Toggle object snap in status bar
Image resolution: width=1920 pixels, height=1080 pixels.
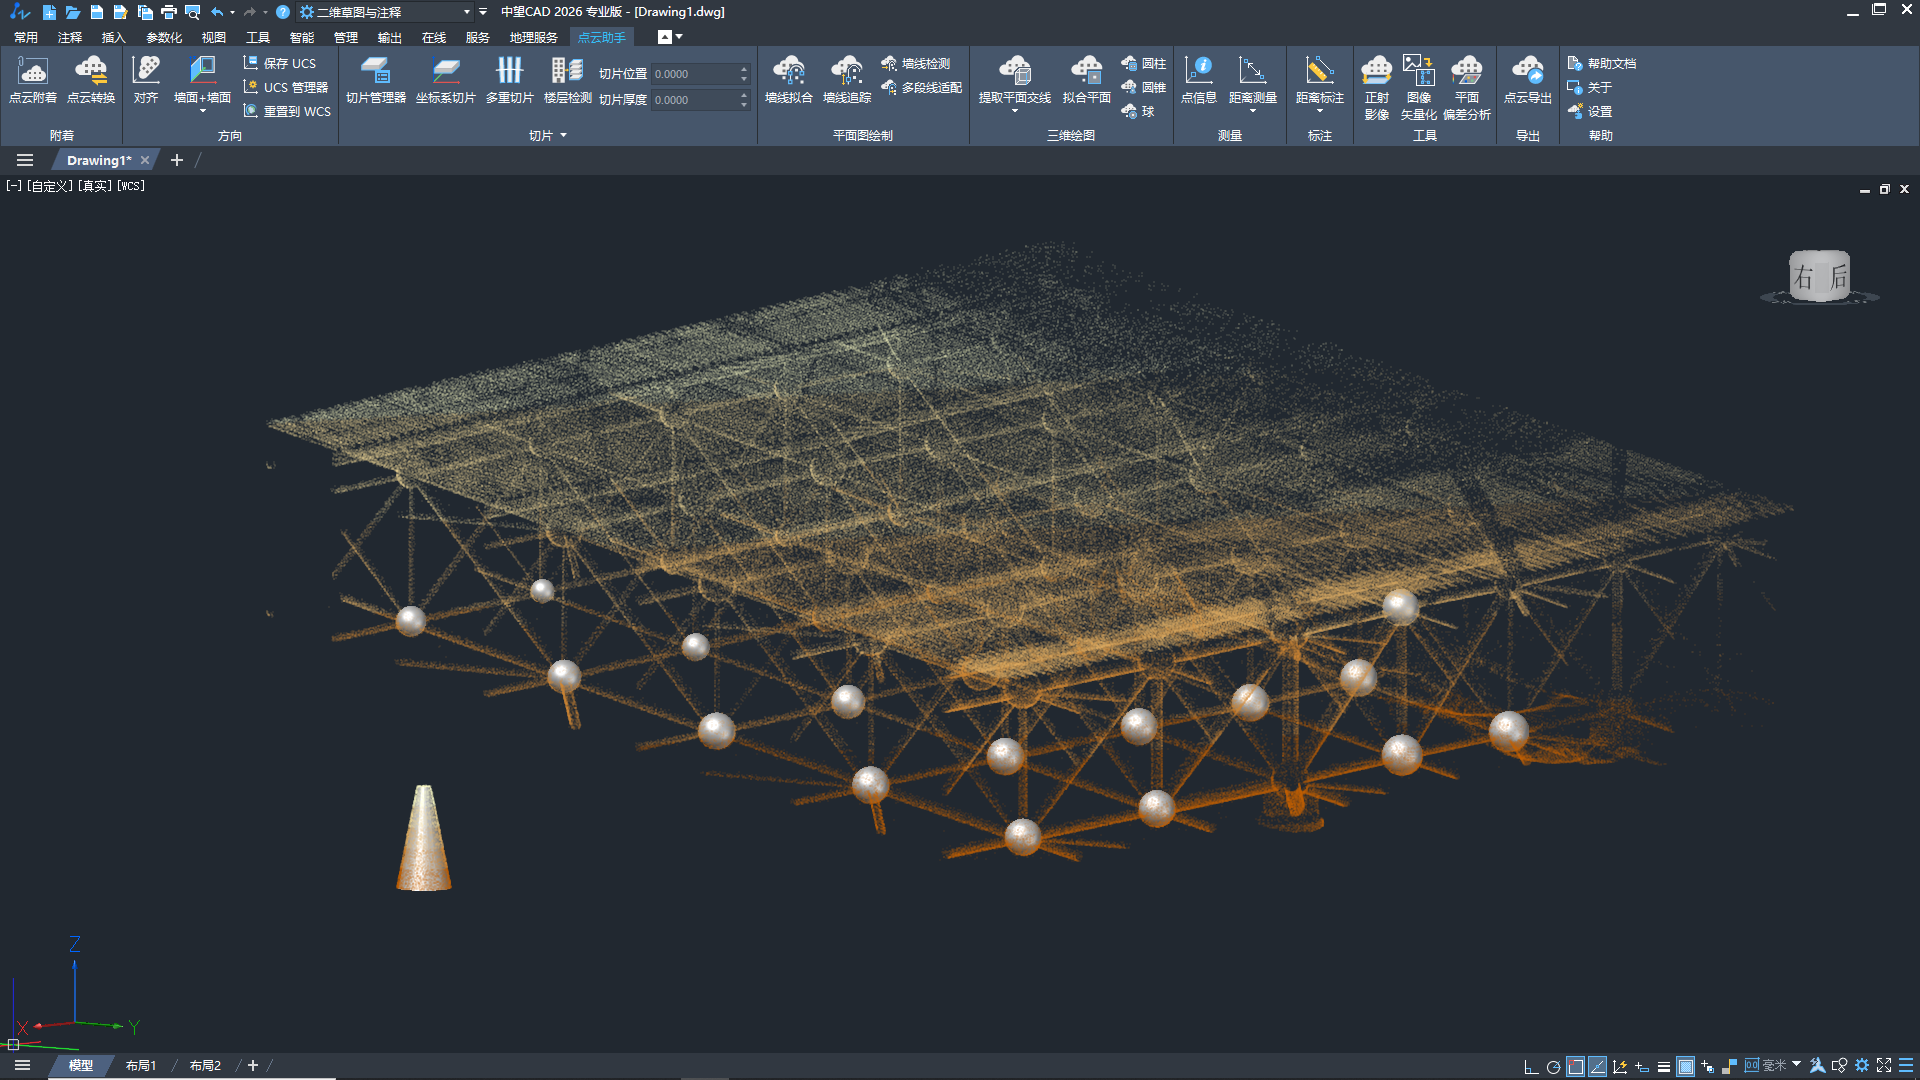[1575, 1066]
